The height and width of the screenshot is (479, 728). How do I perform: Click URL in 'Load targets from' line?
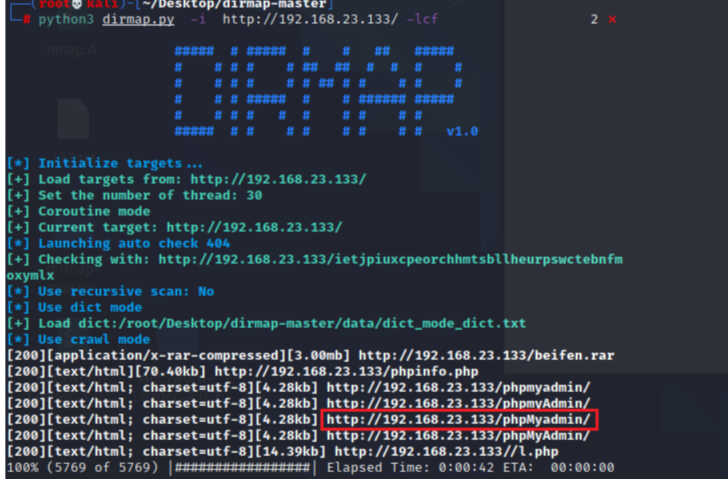(278, 179)
